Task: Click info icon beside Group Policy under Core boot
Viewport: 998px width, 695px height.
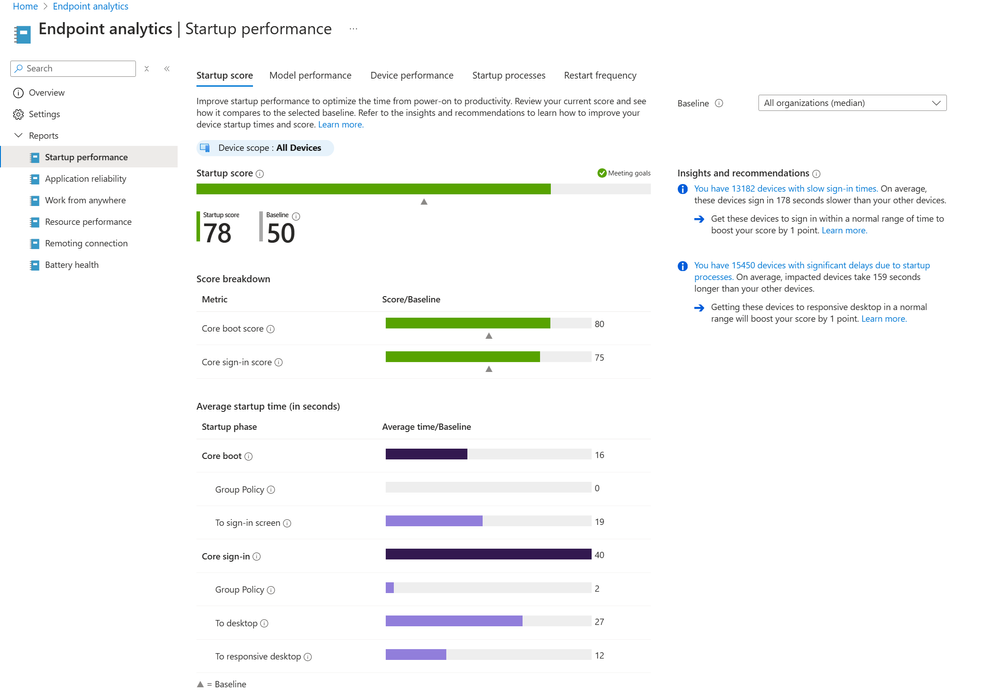Action: pos(271,490)
